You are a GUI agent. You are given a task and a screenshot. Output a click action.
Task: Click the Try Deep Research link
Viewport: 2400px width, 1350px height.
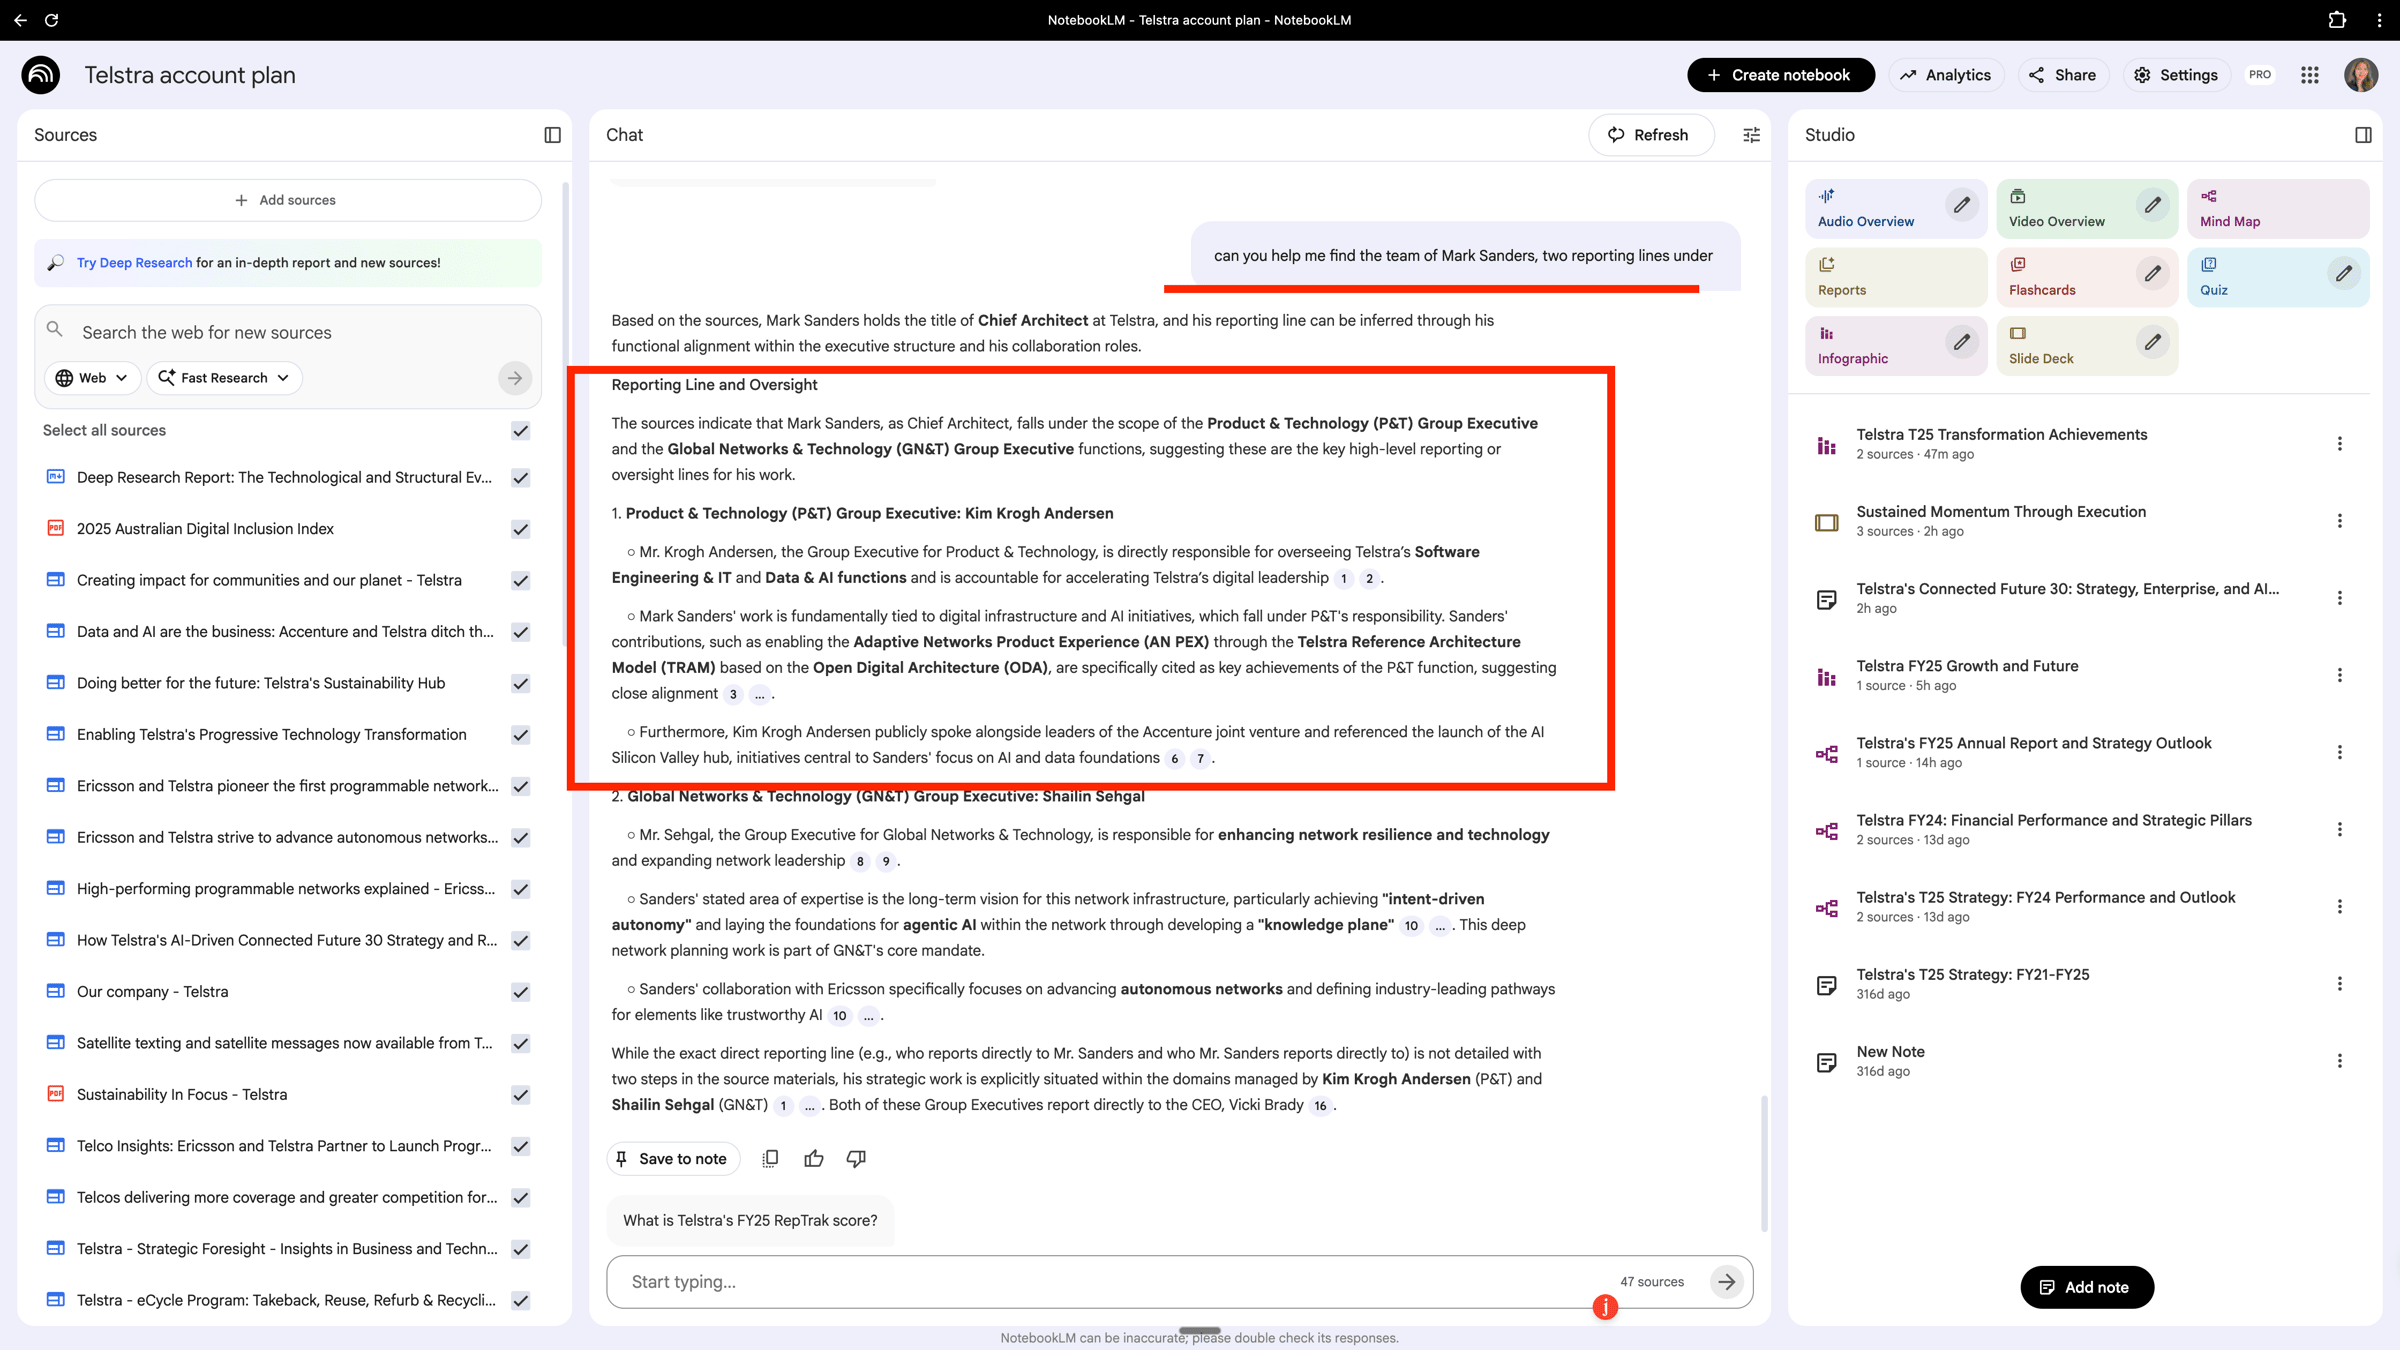(133, 262)
